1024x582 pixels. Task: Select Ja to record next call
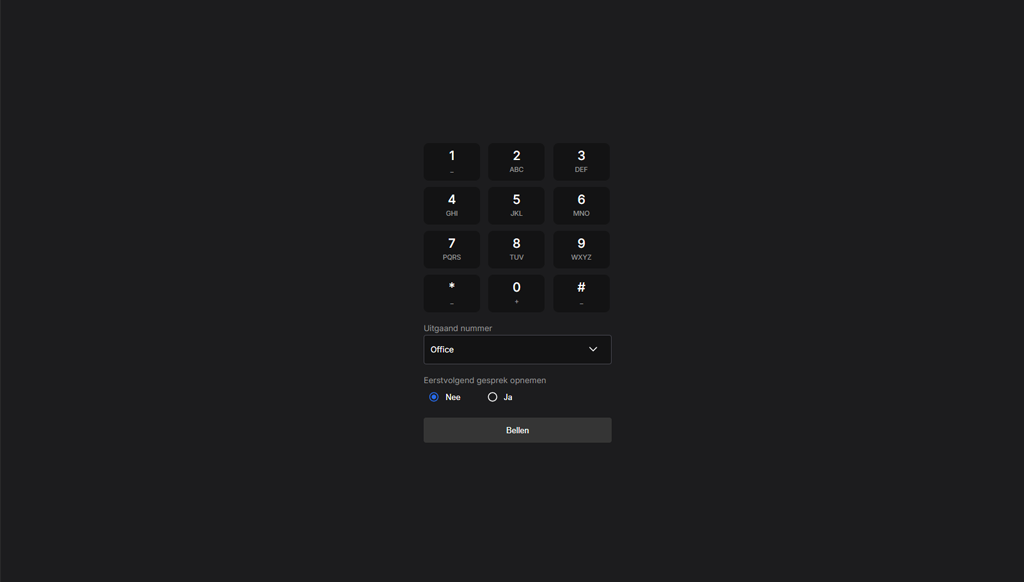pos(492,397)
